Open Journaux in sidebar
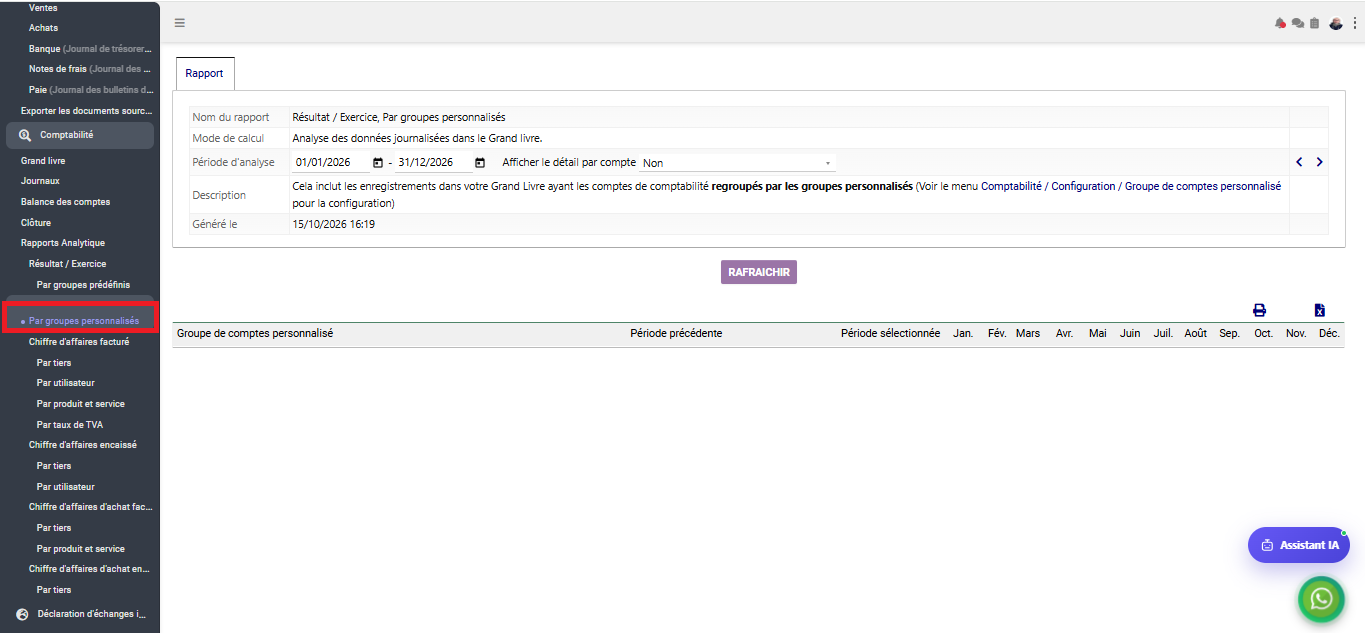 click(40, 181)
